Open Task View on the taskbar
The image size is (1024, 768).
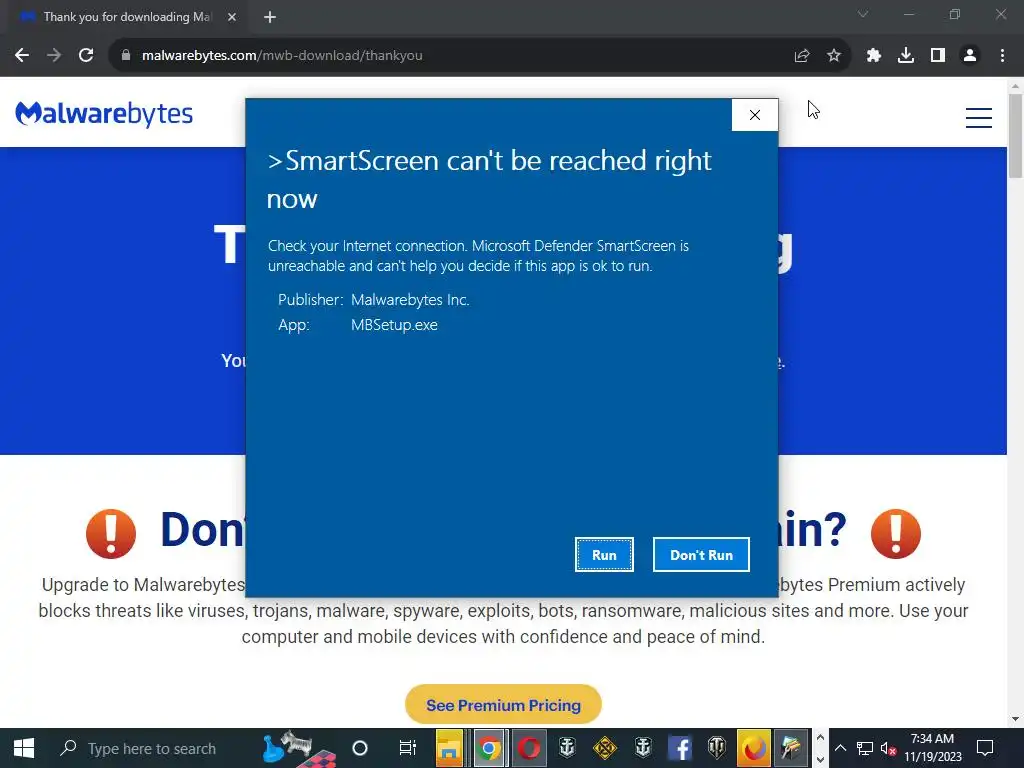408,748
